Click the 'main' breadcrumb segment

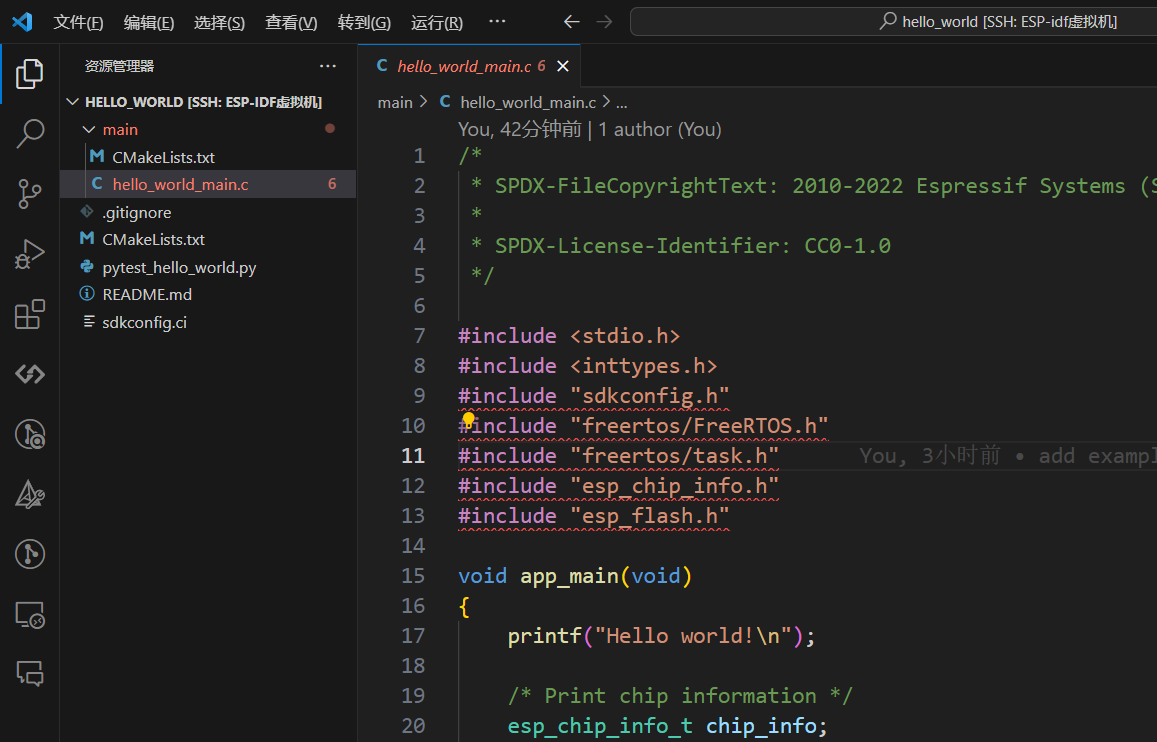point(395,102)
